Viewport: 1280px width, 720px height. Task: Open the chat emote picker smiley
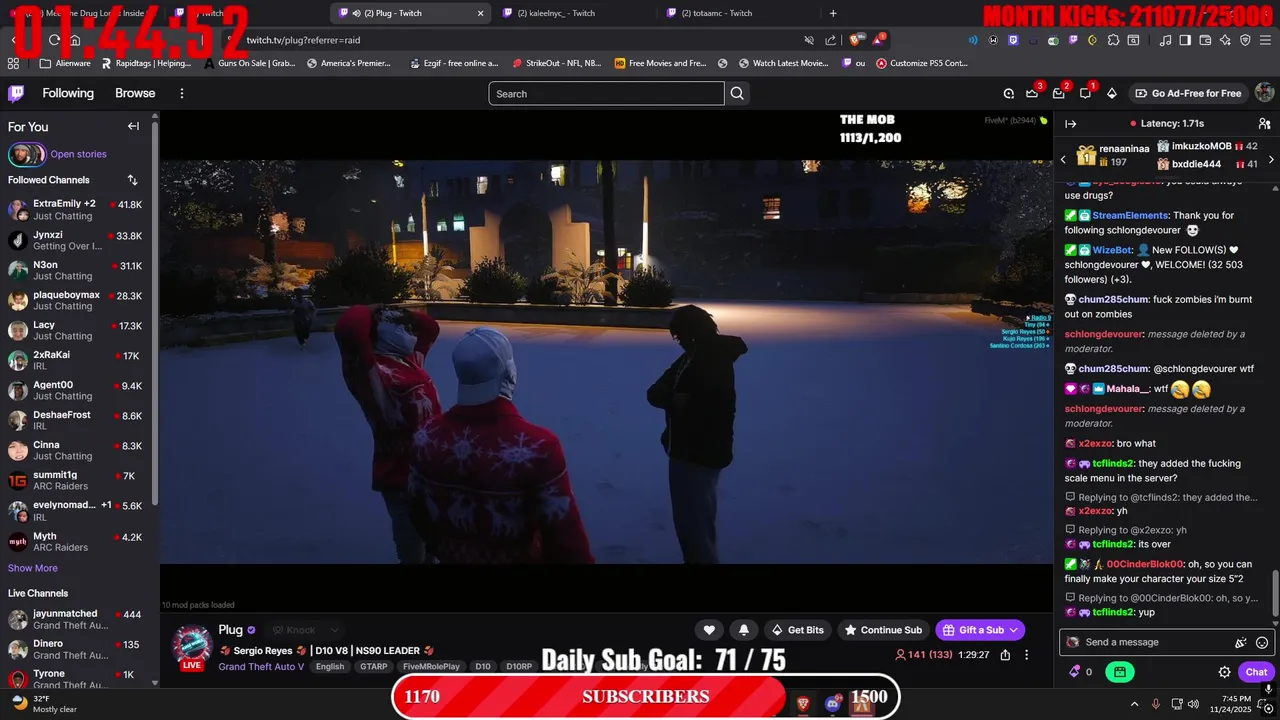[x=1262, y=642]
